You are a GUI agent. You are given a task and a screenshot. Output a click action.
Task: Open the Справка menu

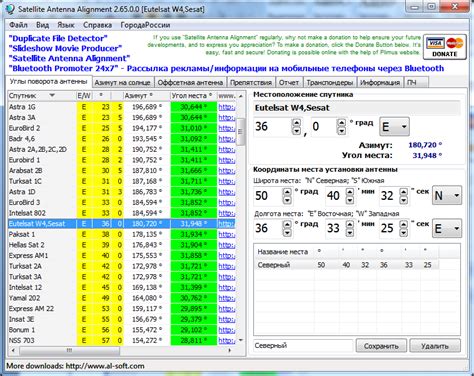coord(97,25)
